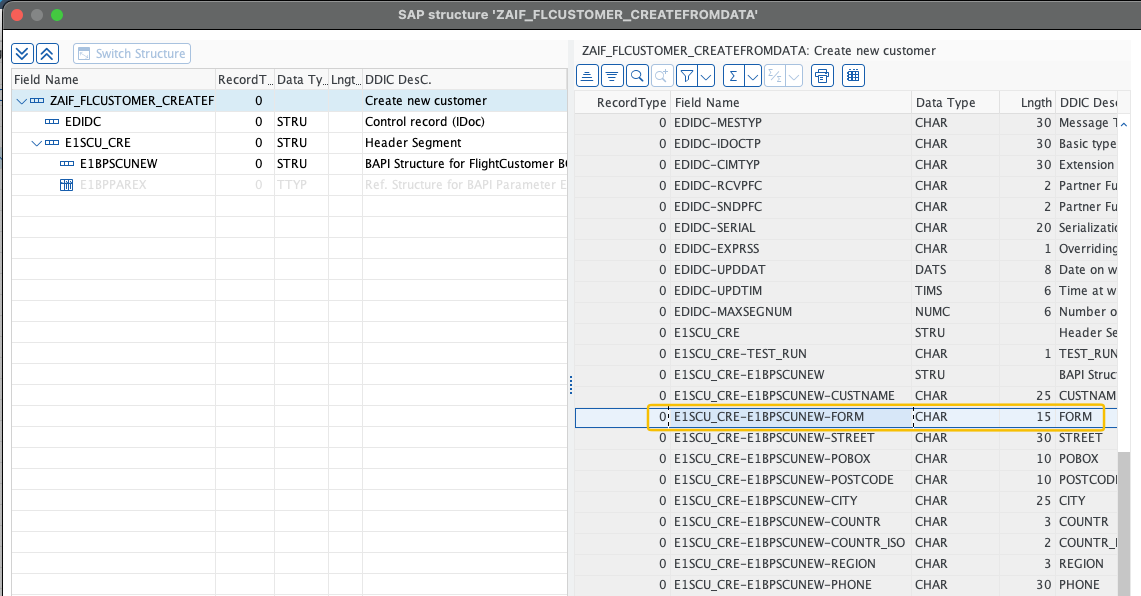This screenshot has height=596, width=1141.
Task: Click the table type icon beside E1BPPAREX
Action: pyautogui.click(x=66, y=185)
